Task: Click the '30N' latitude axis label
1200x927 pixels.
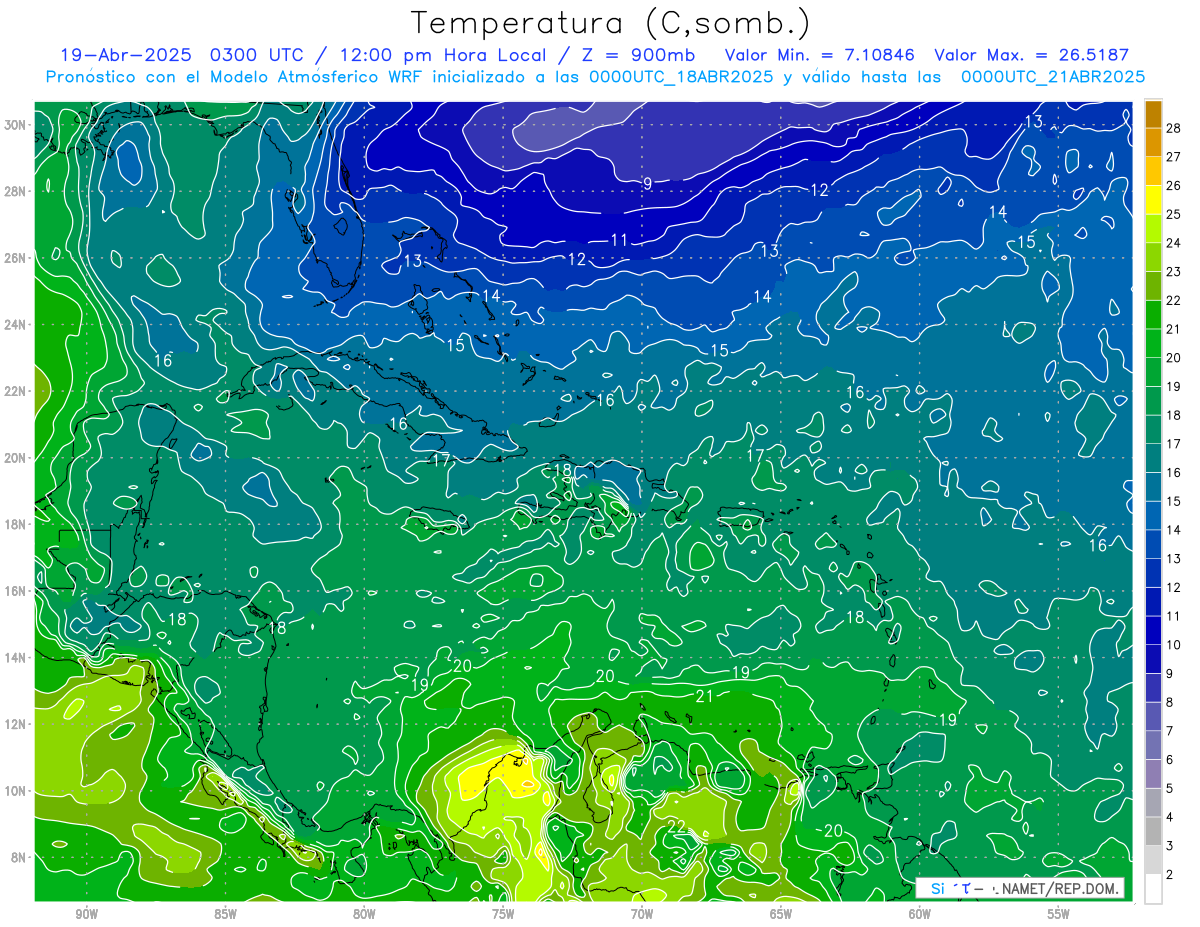Action: [16, 125]
